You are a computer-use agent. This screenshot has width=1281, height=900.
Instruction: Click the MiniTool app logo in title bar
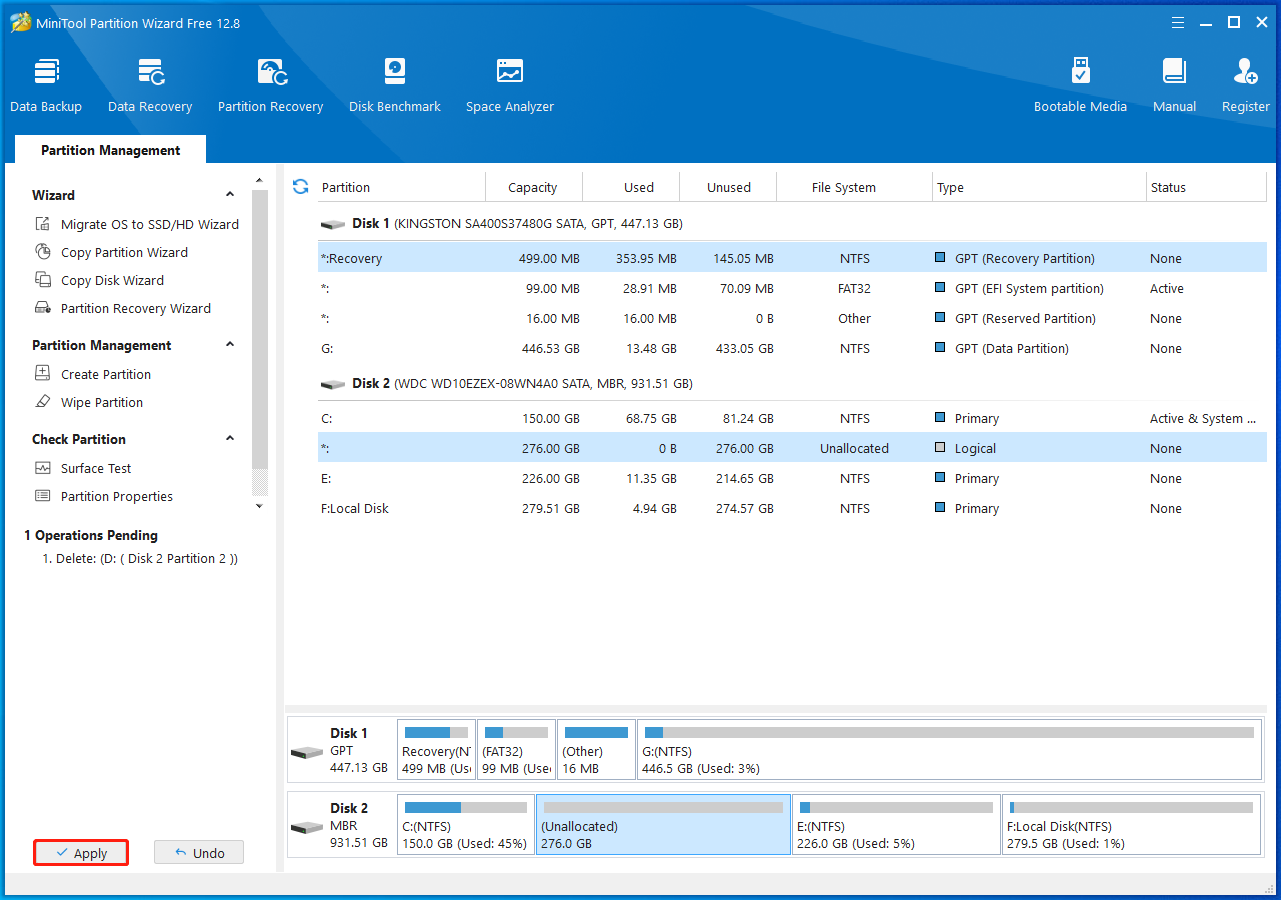[x=20, y=22]
